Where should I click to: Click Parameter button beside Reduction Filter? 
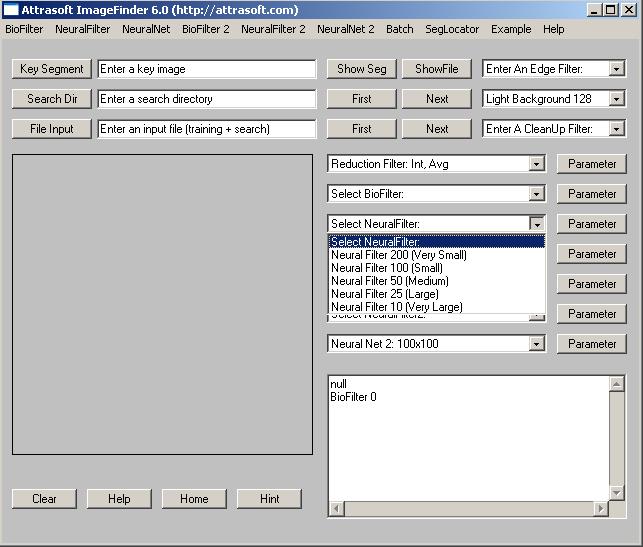click(592, 164)
